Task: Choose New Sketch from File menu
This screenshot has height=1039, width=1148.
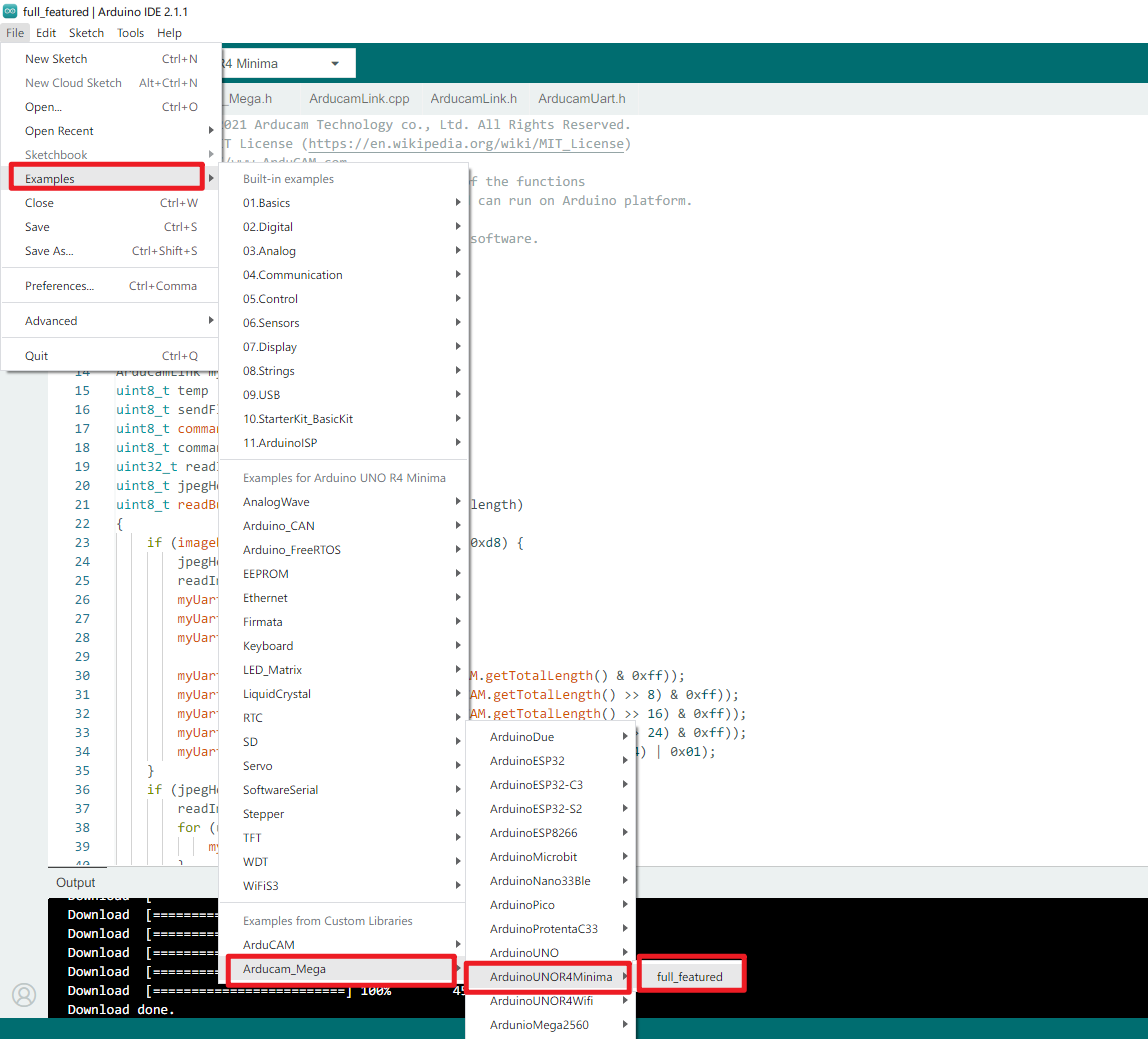Action: [x=111, y=59]
